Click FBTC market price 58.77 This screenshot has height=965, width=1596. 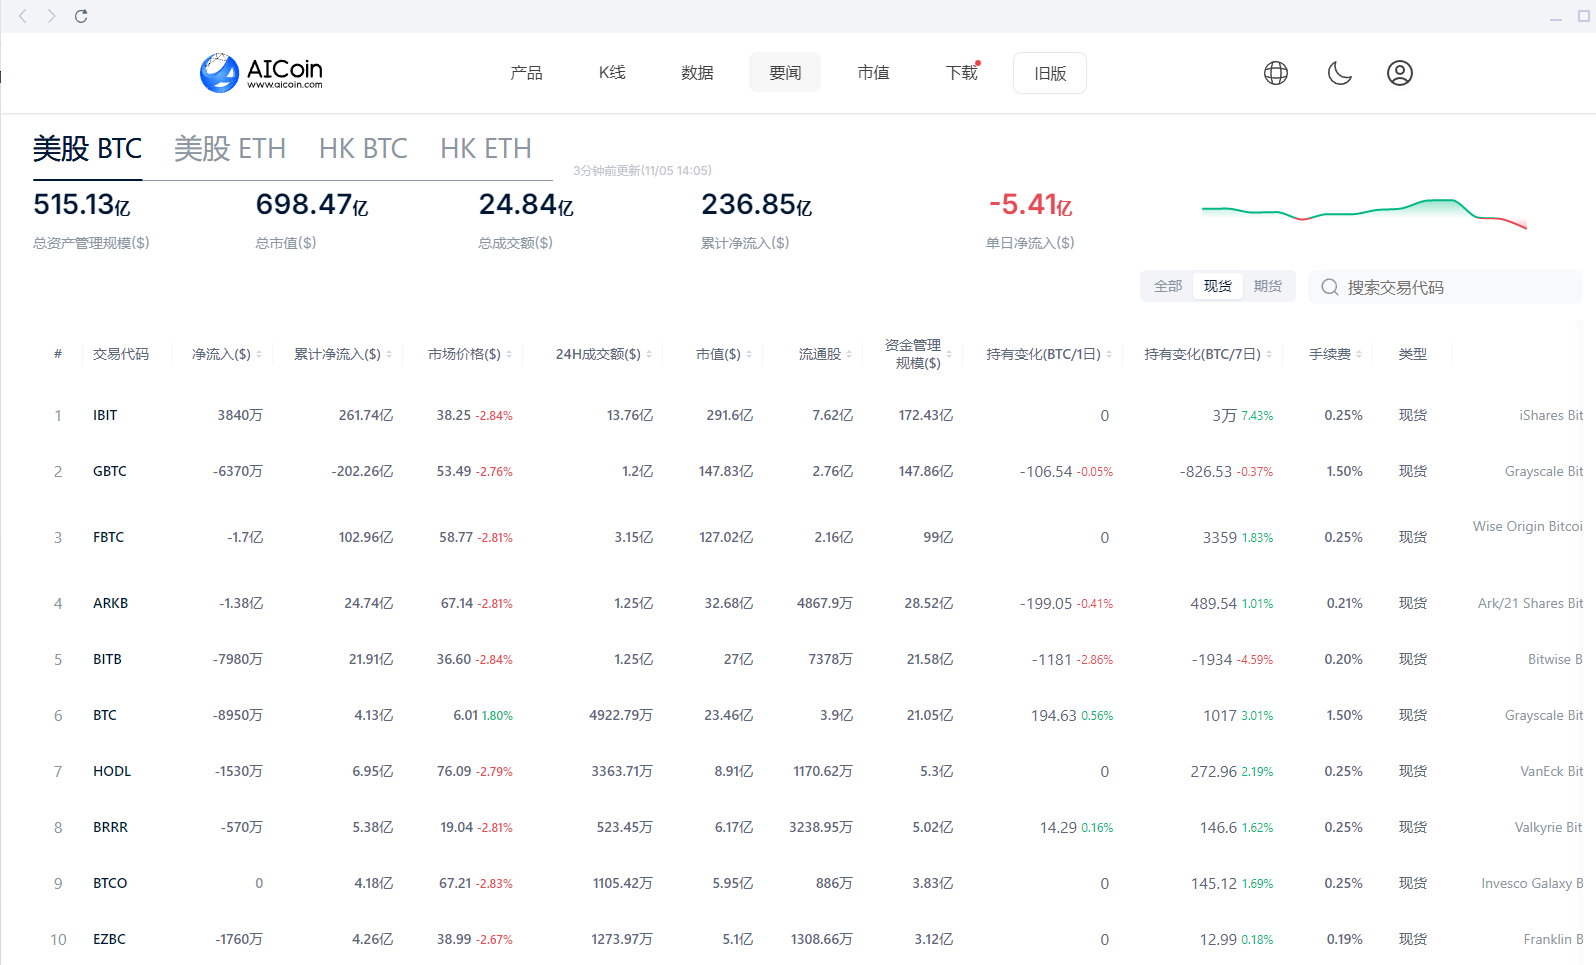[456, 537]
